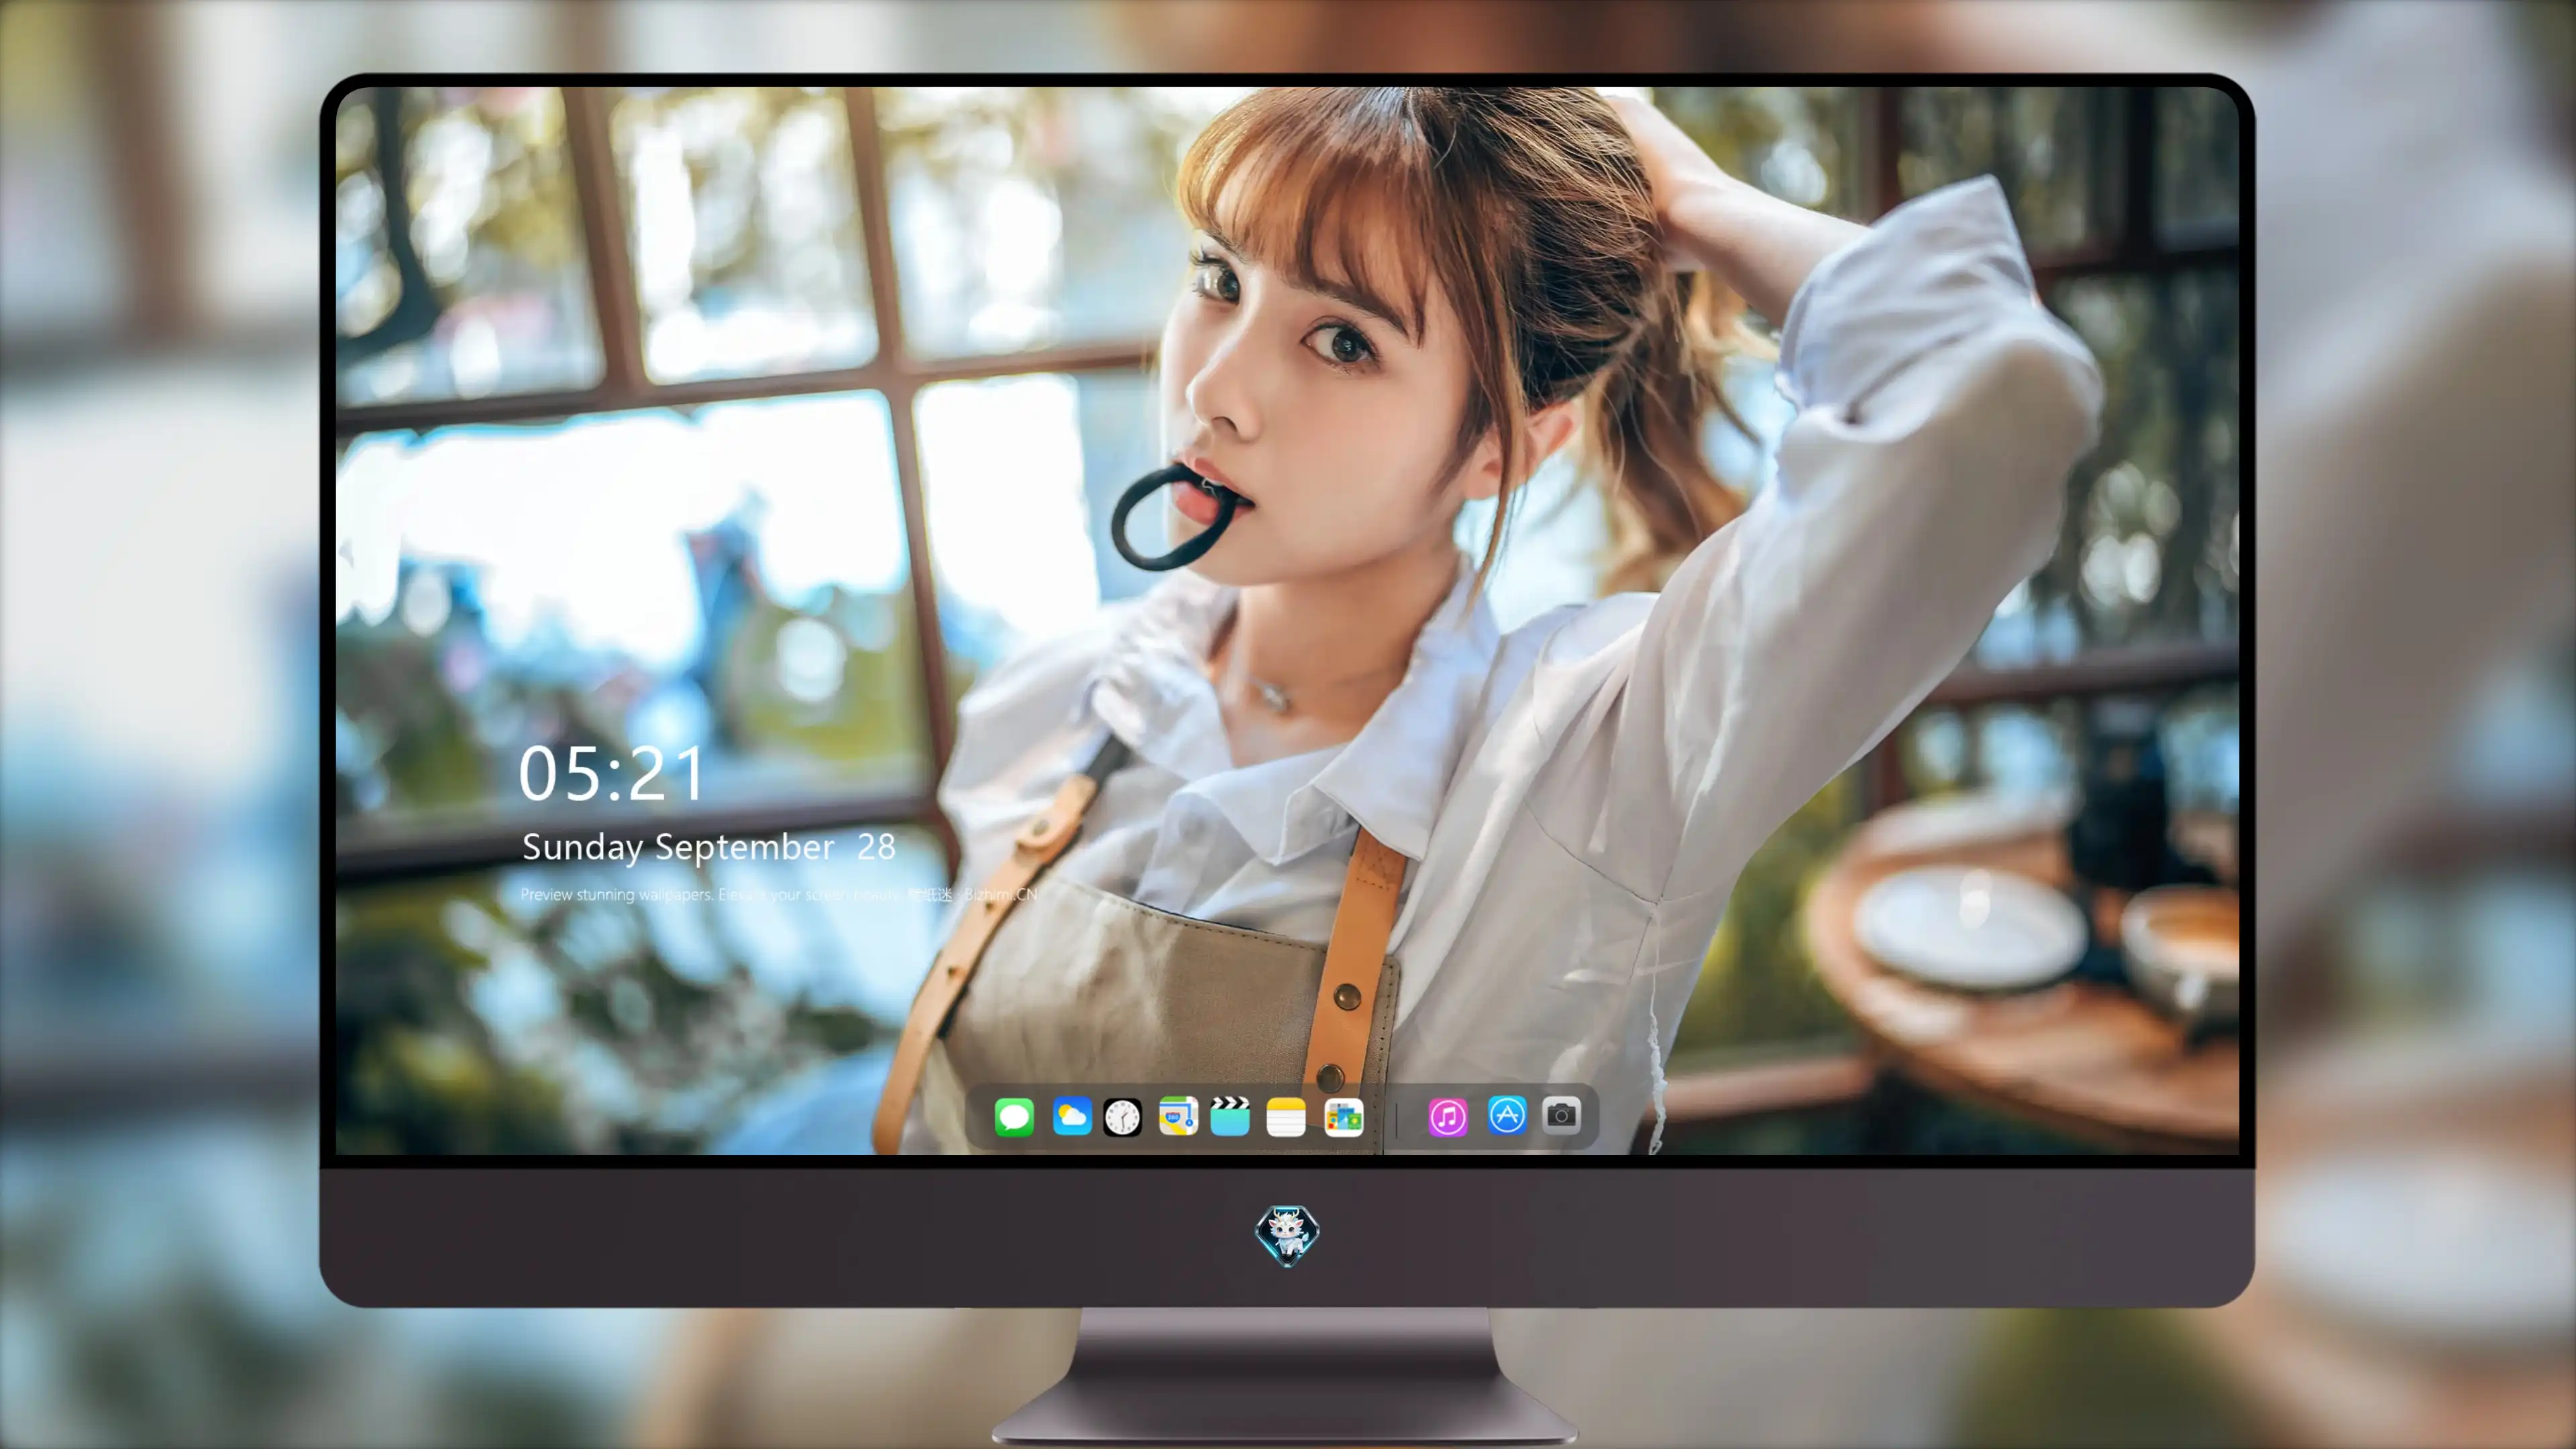Open the Weather app in the dock
2576x1449 pixels.
(1072, 1116)
